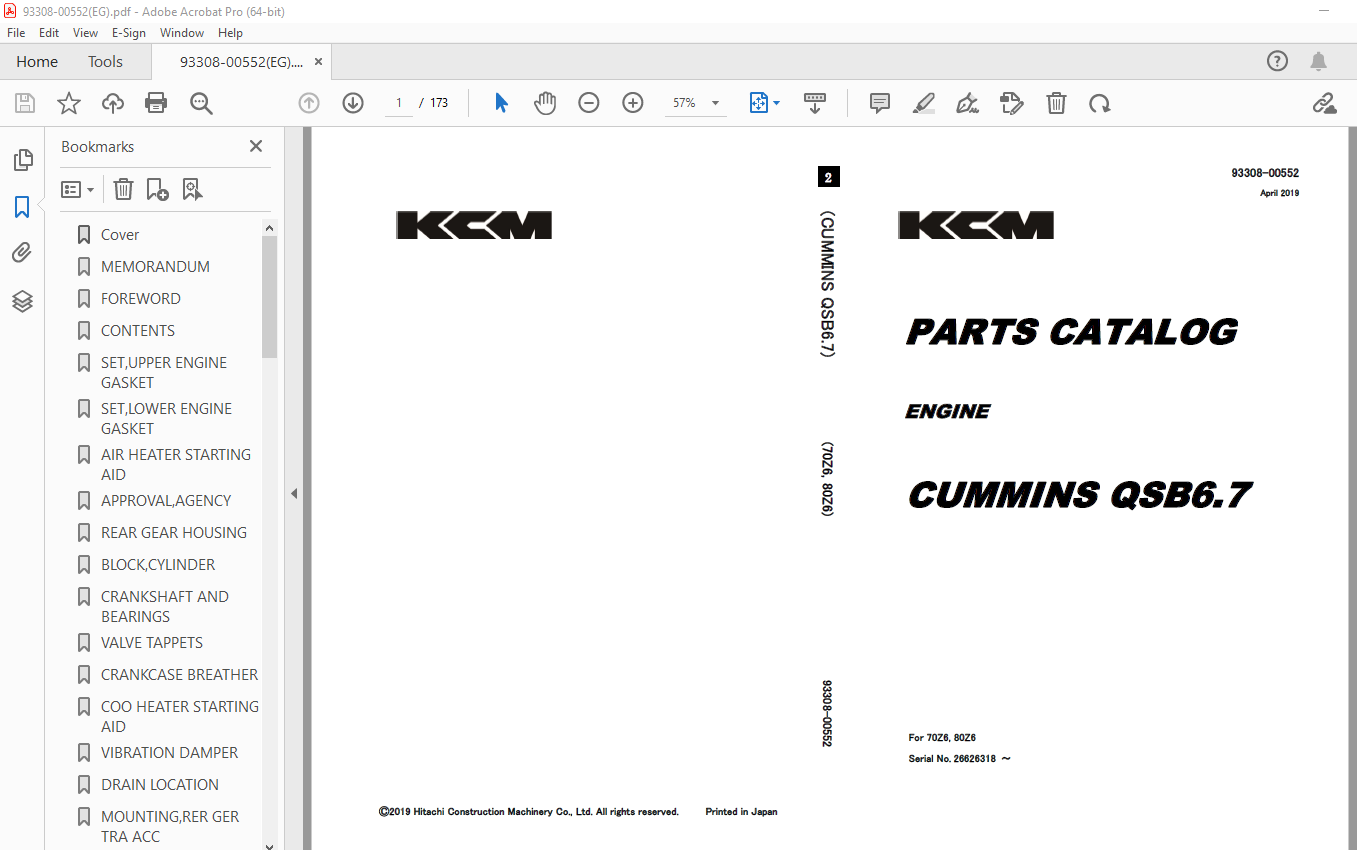Jump to the FOREWORD bookmark
The height and width of the screenshot is (850, 1357).
coord(141,298)
